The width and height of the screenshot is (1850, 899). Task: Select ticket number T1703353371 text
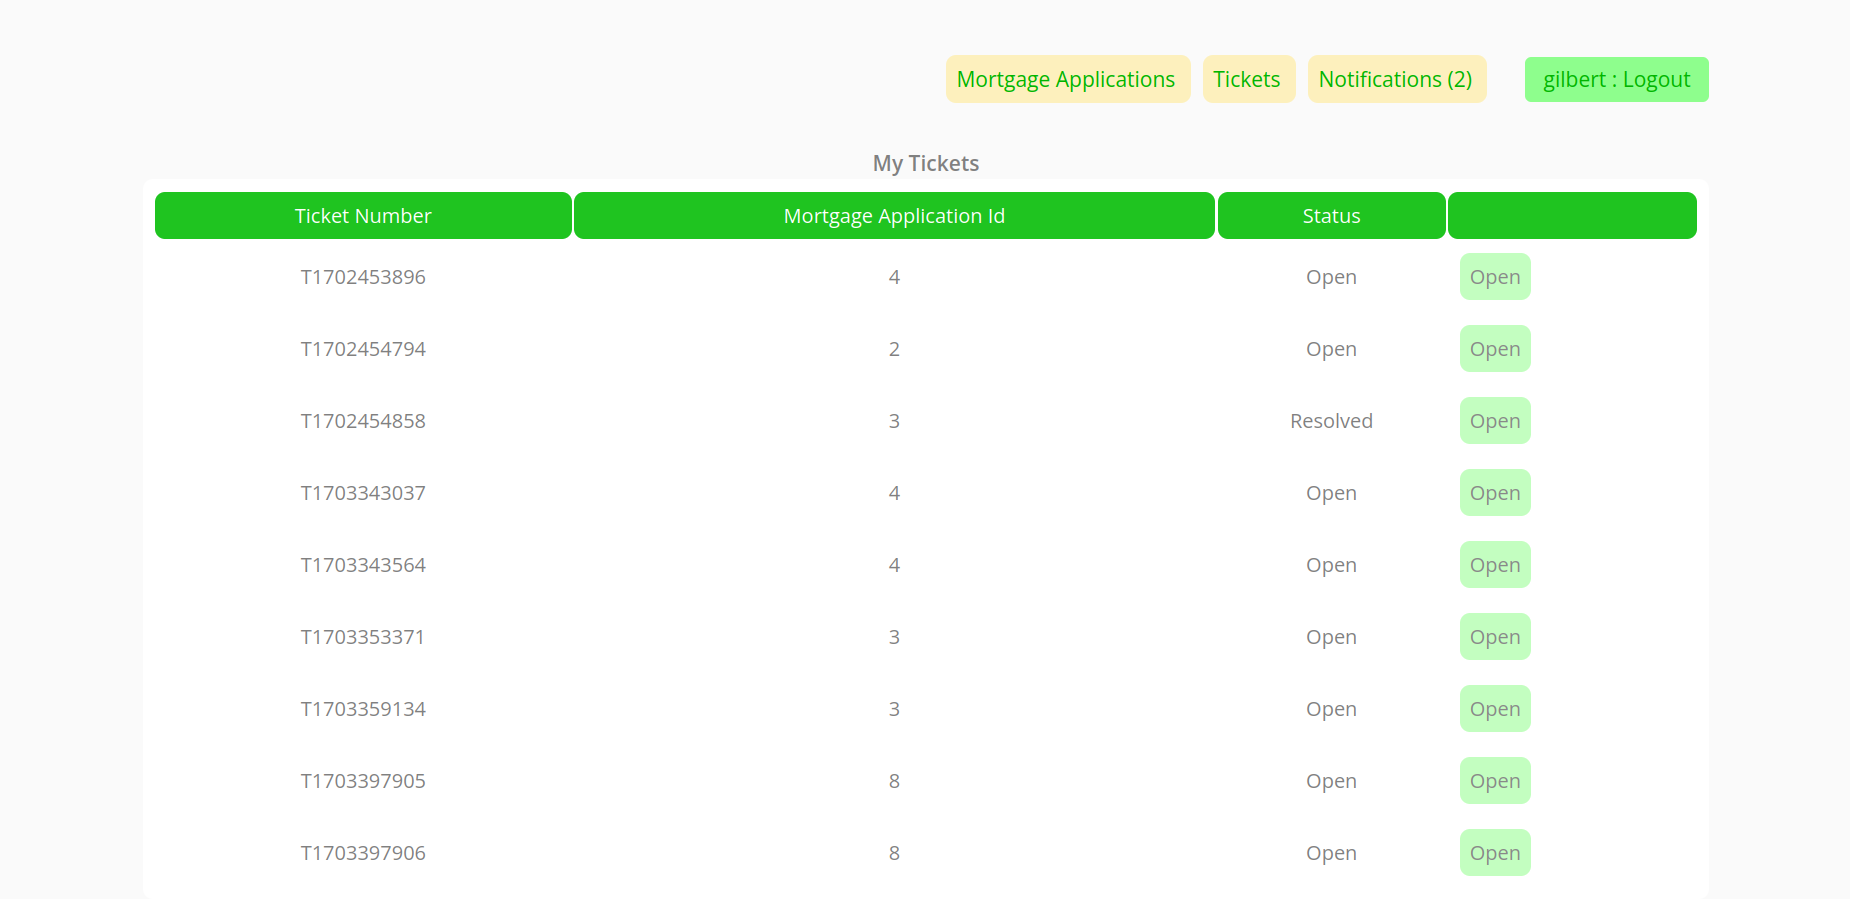click(x=363, y=637)
